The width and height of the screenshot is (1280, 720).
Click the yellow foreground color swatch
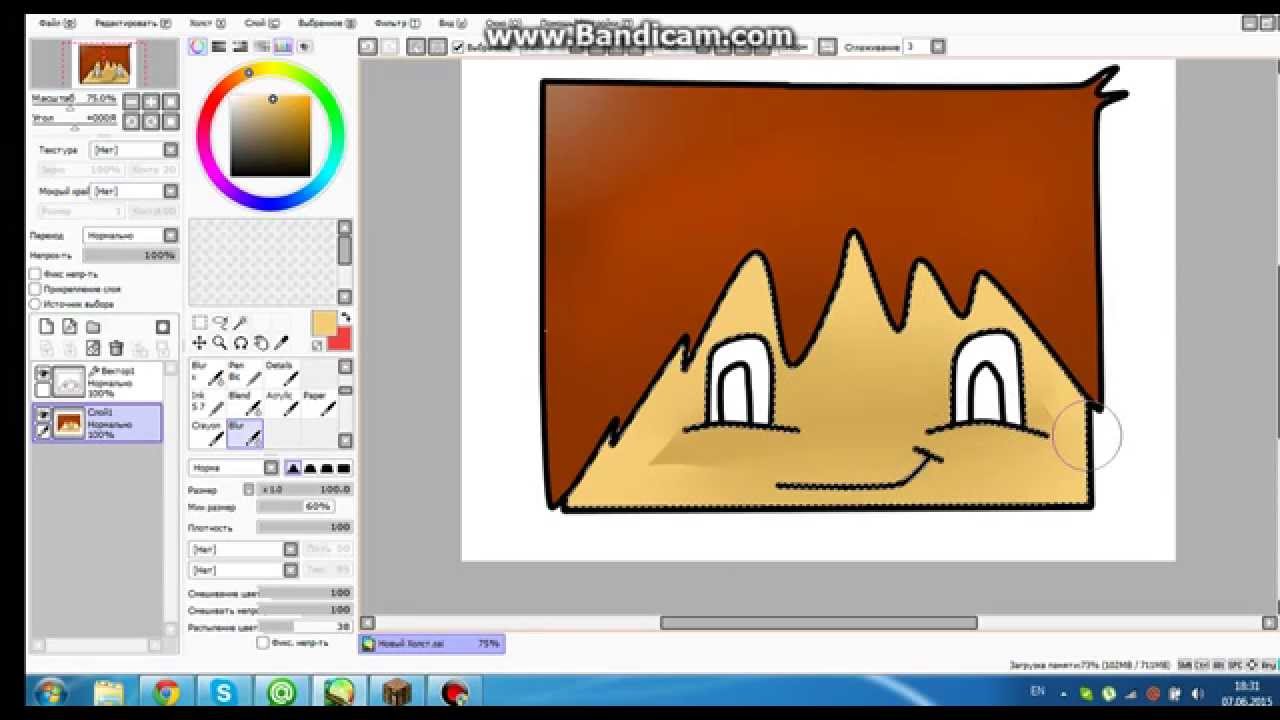324,323
